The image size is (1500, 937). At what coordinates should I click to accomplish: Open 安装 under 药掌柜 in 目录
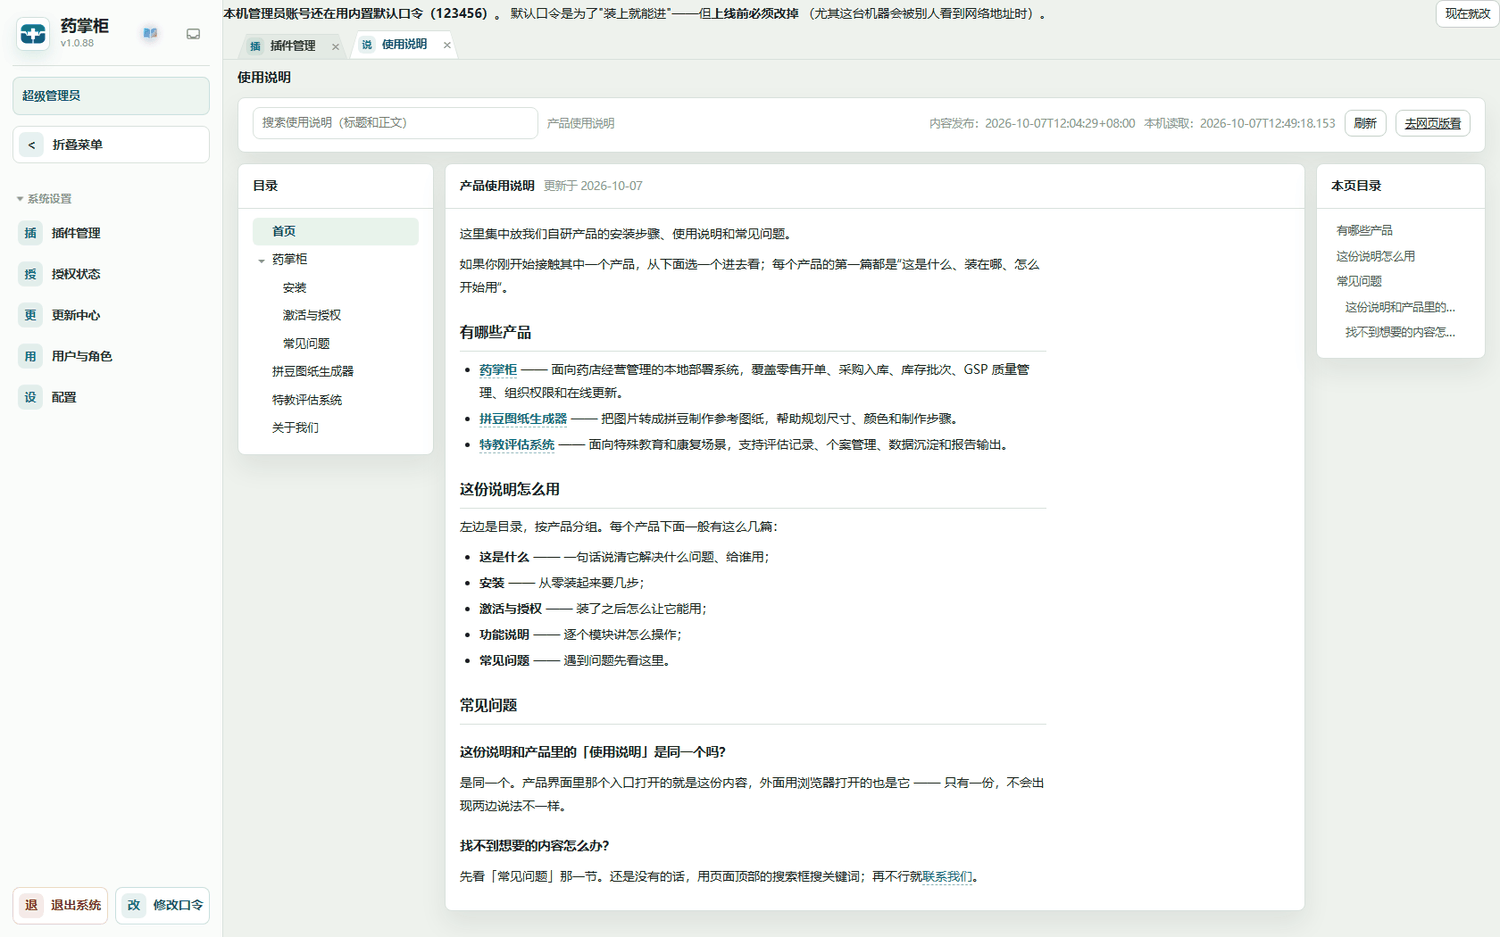point(294,288)
